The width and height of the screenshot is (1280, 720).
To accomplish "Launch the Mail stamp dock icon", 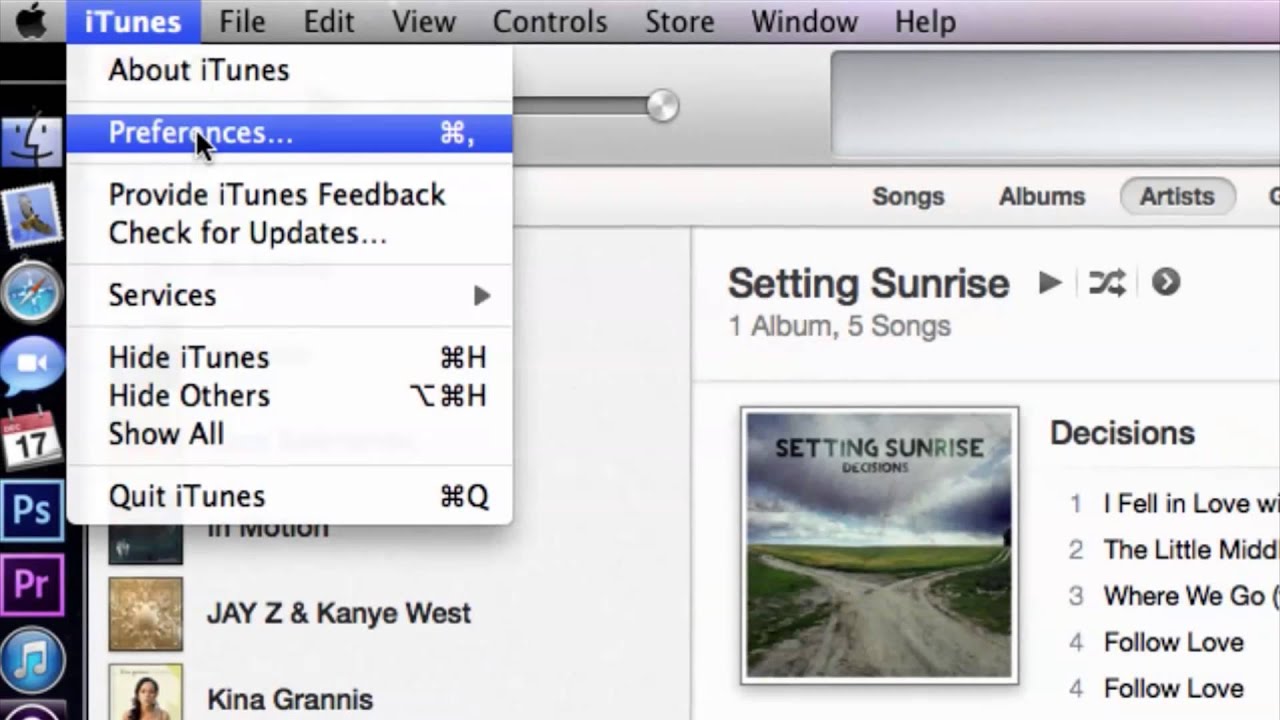I will click(x=32, y=216).
